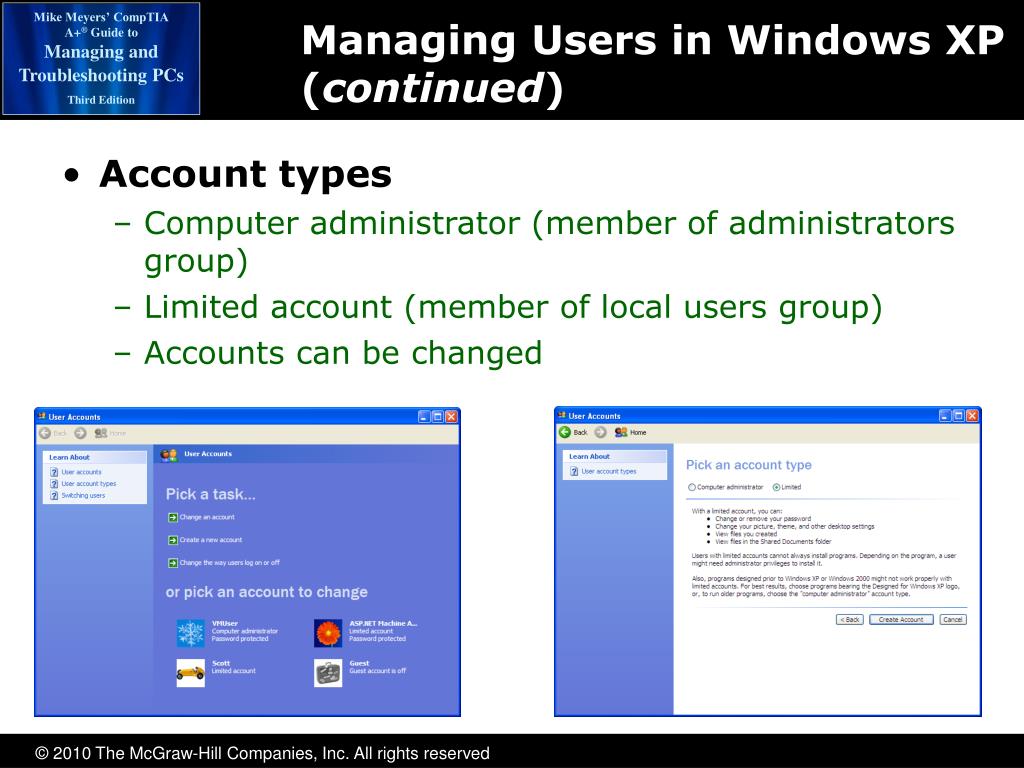Click 'Learn About' header in left window
Viewport: 1024px width, 768px height.
click(69, 457)
